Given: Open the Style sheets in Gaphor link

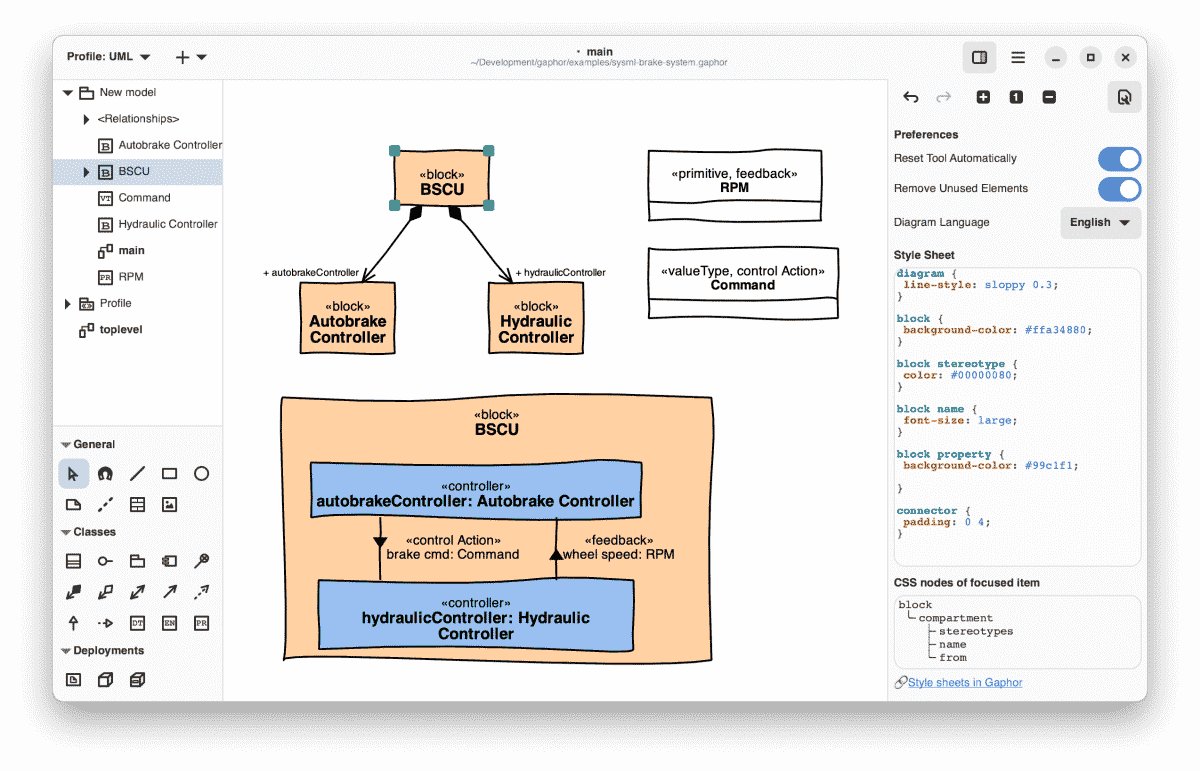Looking at the screenshot, I should [965, 682].
